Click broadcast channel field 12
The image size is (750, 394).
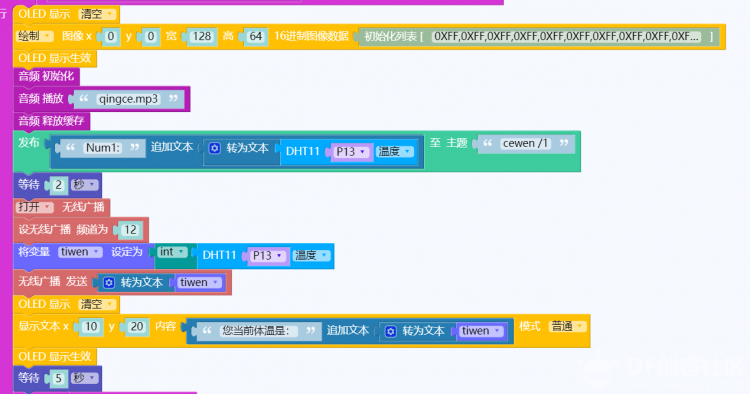pyautogui.click(x=130, y=230)
